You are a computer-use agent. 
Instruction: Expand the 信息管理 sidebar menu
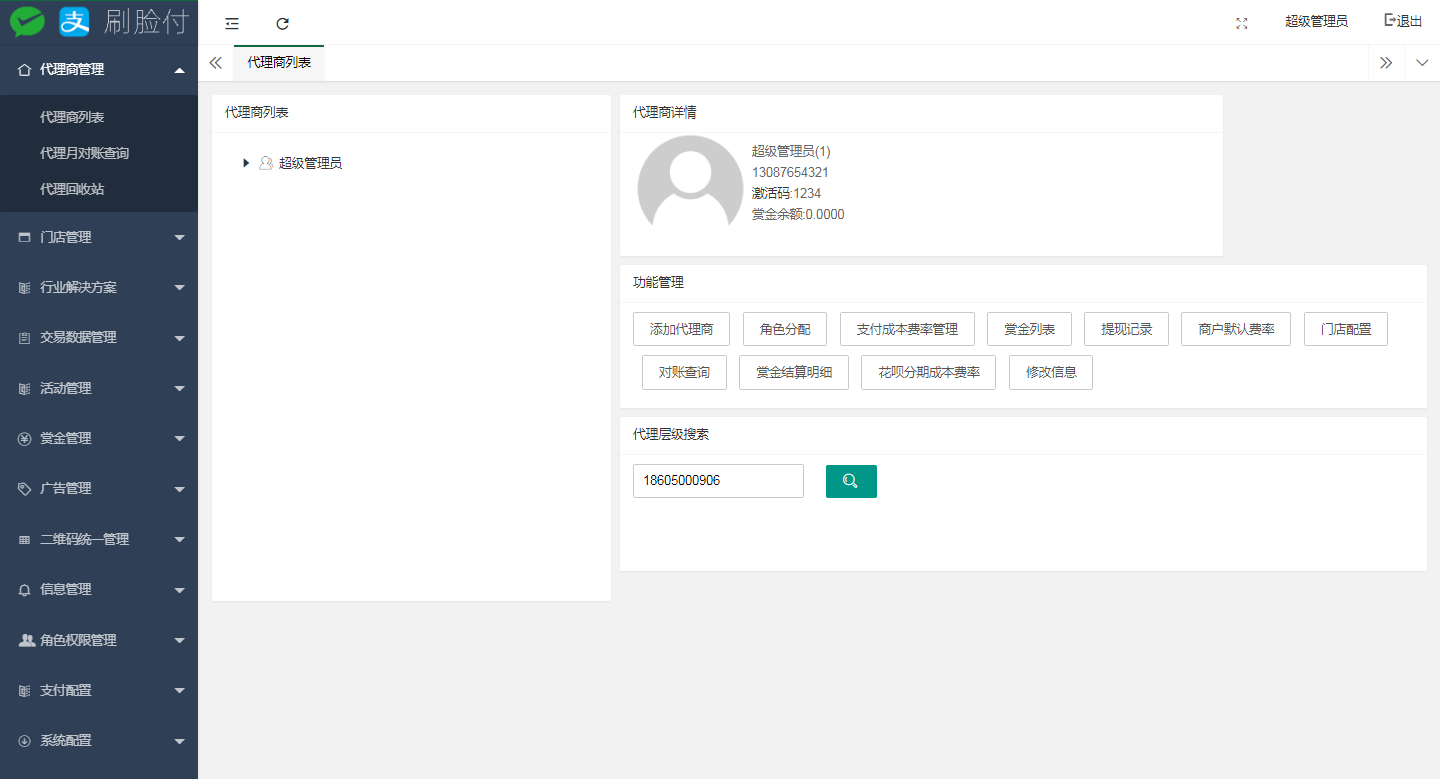point(99,589)
